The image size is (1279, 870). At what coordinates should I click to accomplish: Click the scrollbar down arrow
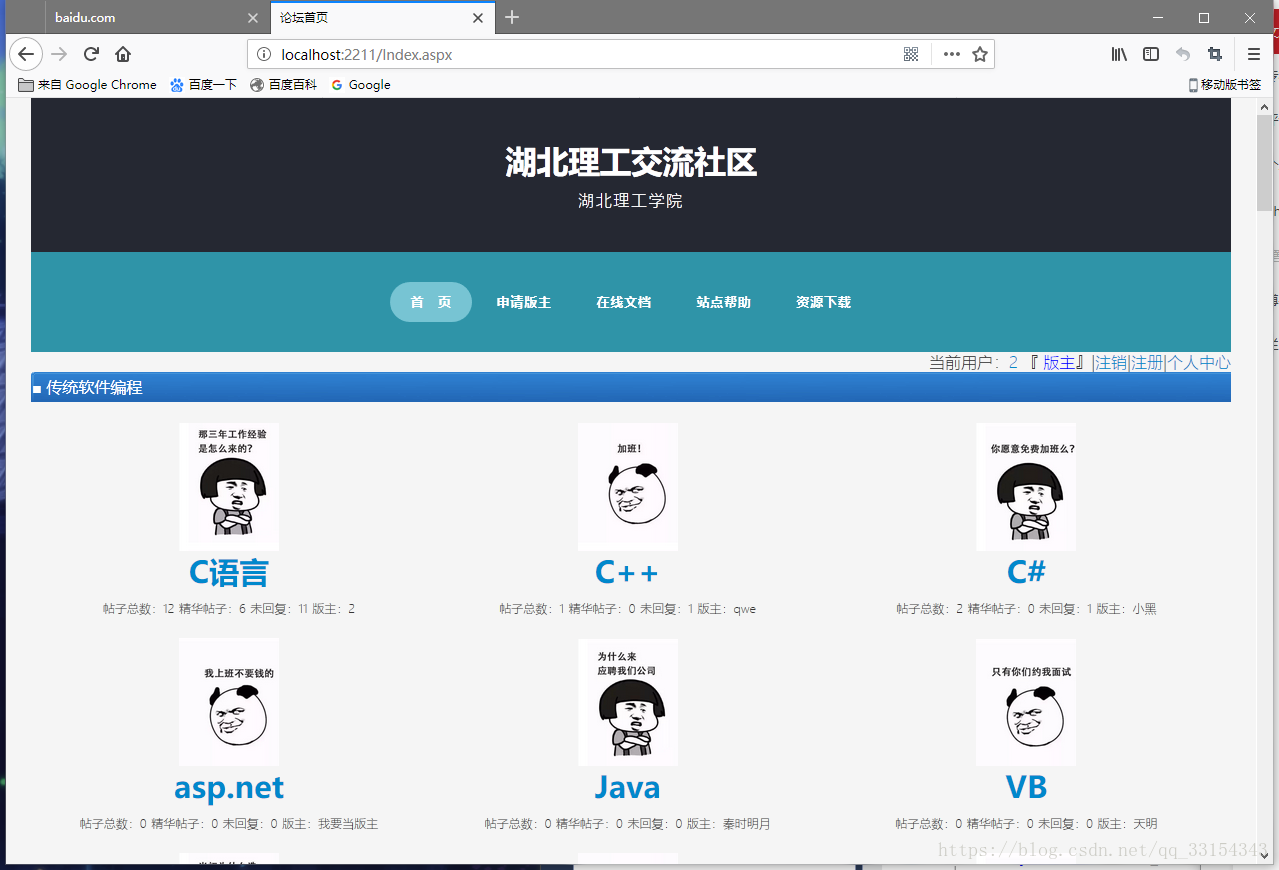point(1264,856)
